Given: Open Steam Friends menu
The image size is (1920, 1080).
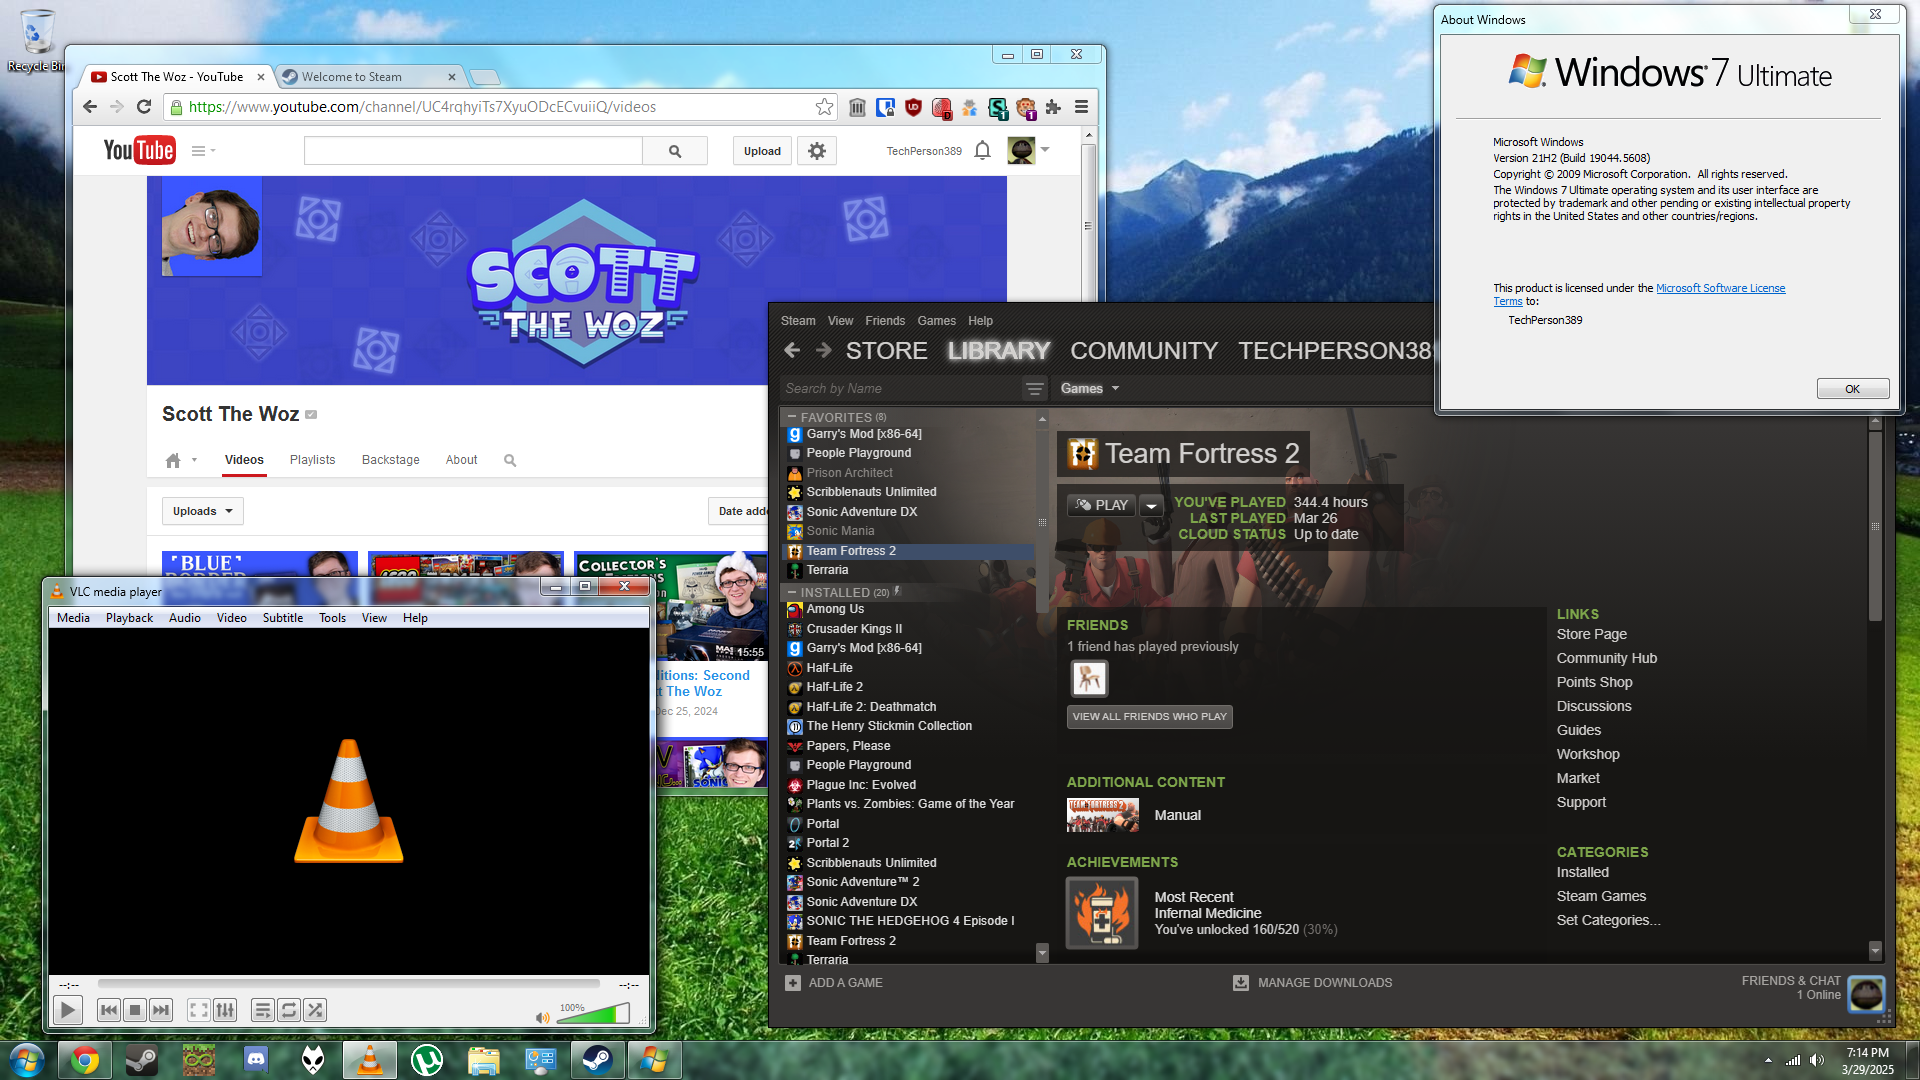Looking at the screenshot, I should pyautogui.click(x=885, y=321).
